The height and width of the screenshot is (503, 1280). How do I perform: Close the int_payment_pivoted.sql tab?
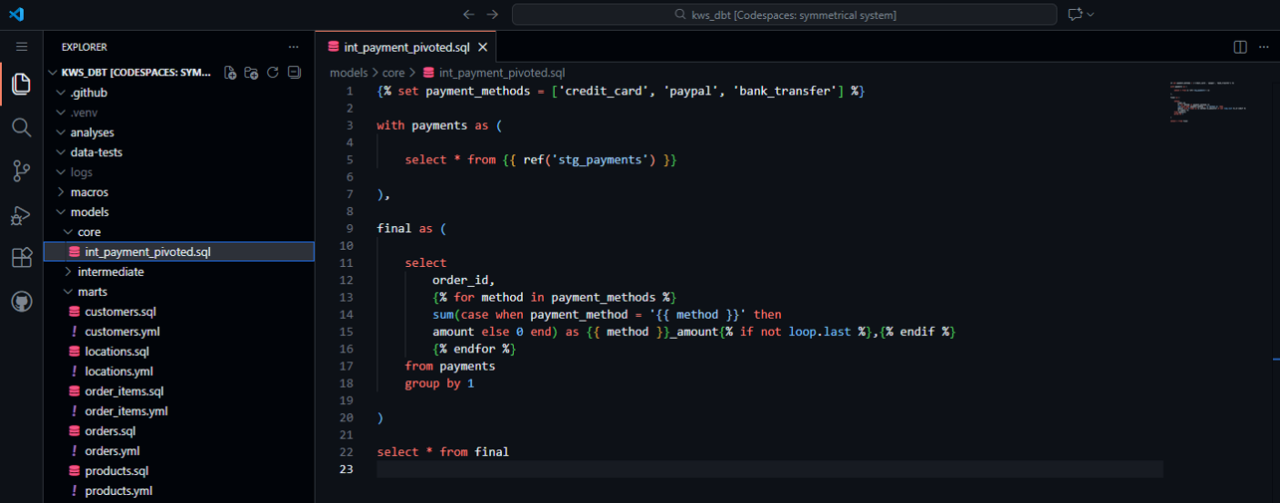(483, 47)
